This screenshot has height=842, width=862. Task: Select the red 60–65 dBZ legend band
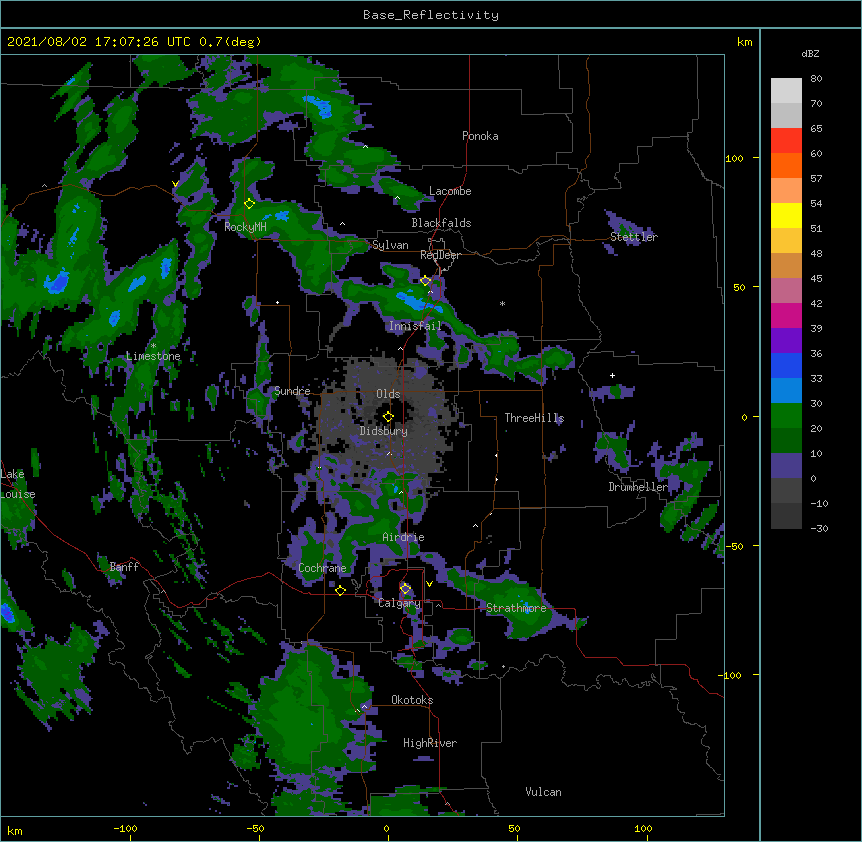point(786,141)
